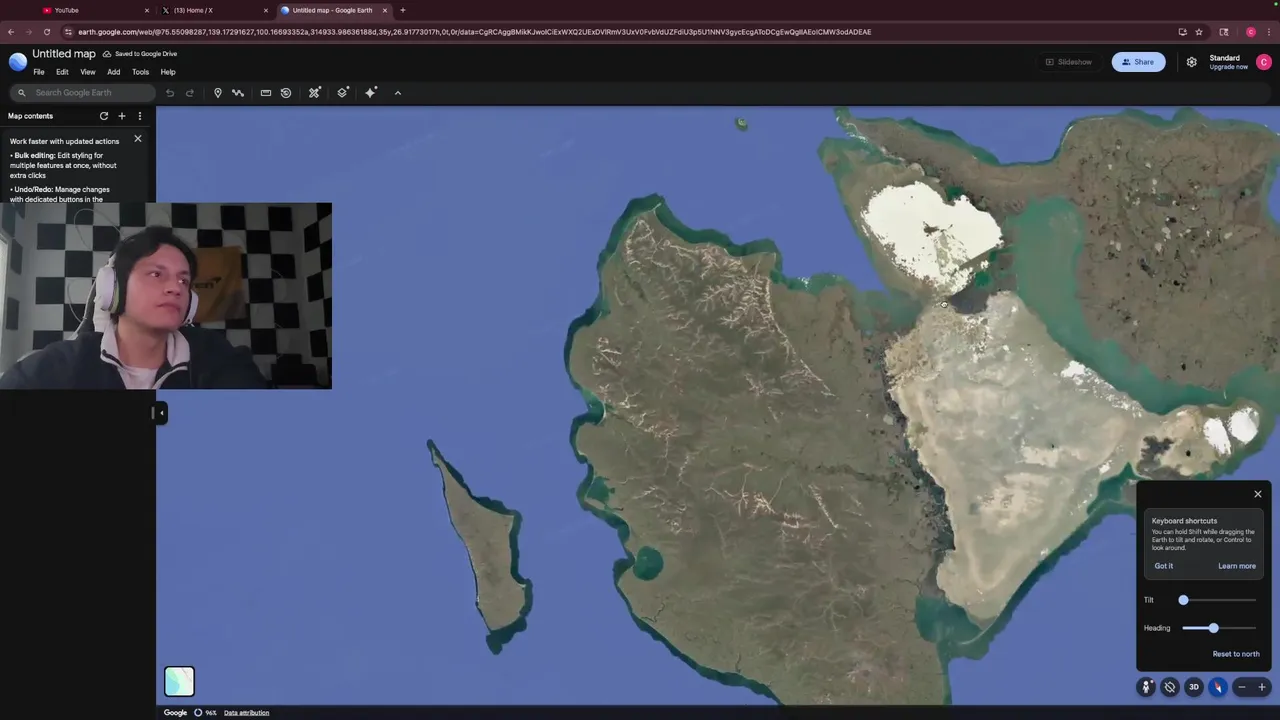Open the Data attribution link
This screenshot has width=1280, height=720.
tap(246, 713)
